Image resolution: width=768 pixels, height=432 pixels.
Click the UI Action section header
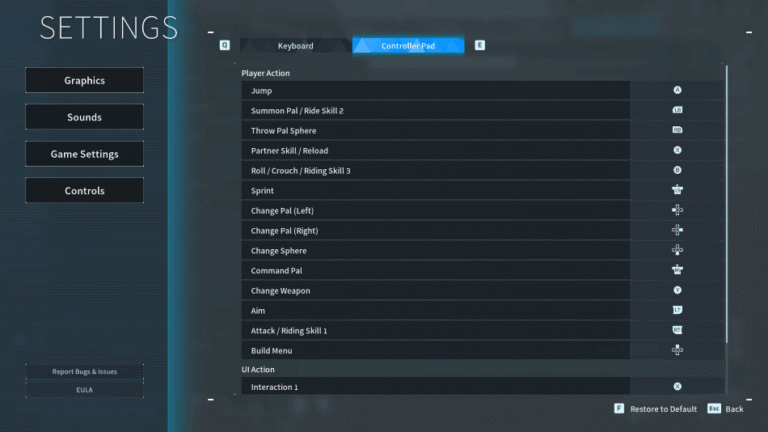coord(258,369)
